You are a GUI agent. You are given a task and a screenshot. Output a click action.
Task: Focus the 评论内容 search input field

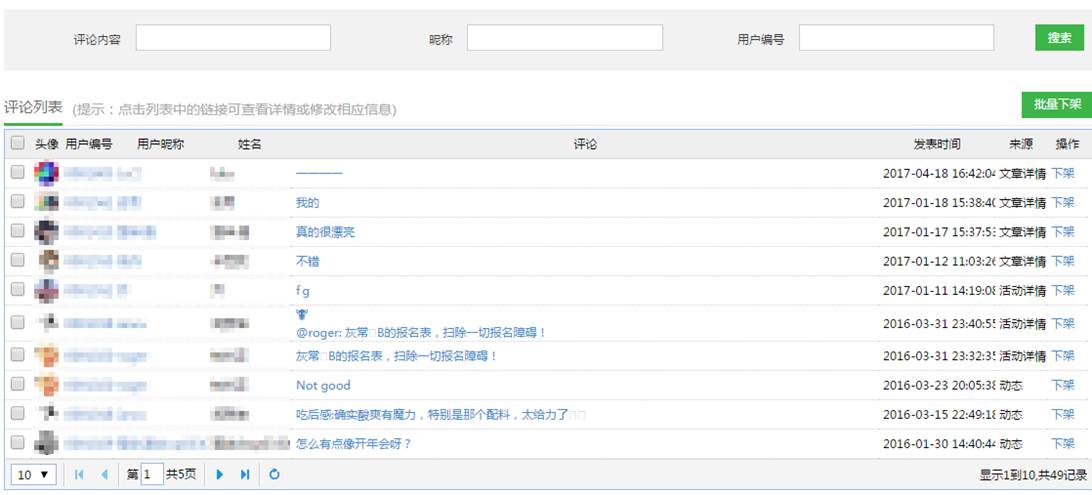[233, 38]
